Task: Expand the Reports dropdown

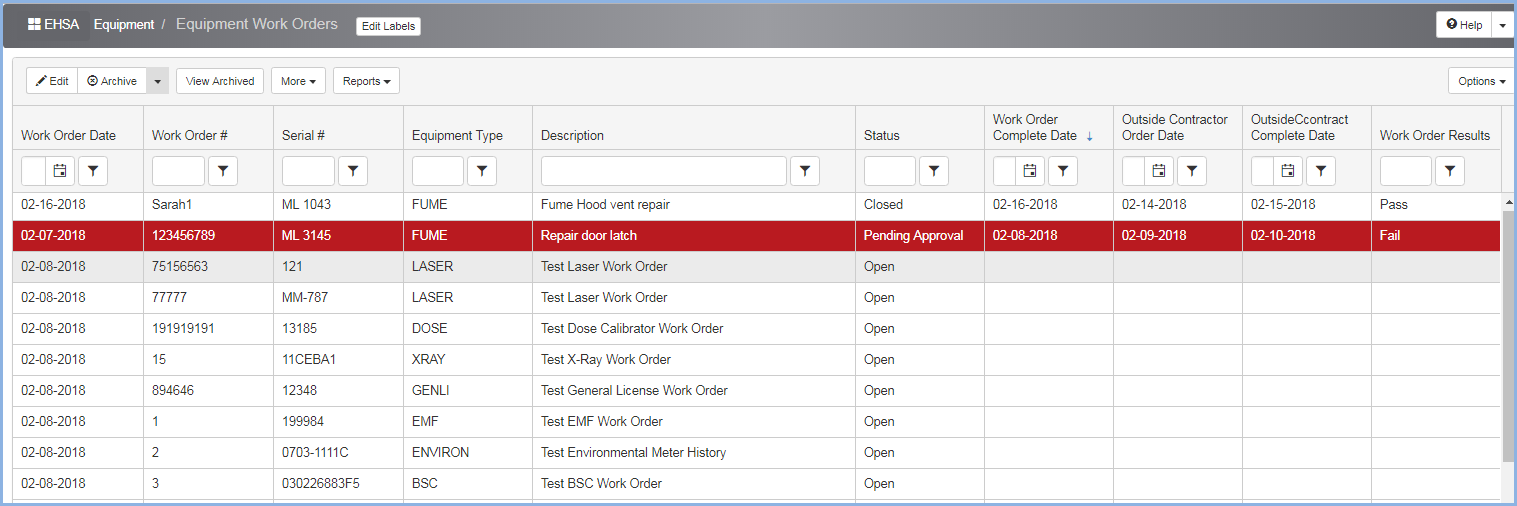Action: click(x=366, y=81)
